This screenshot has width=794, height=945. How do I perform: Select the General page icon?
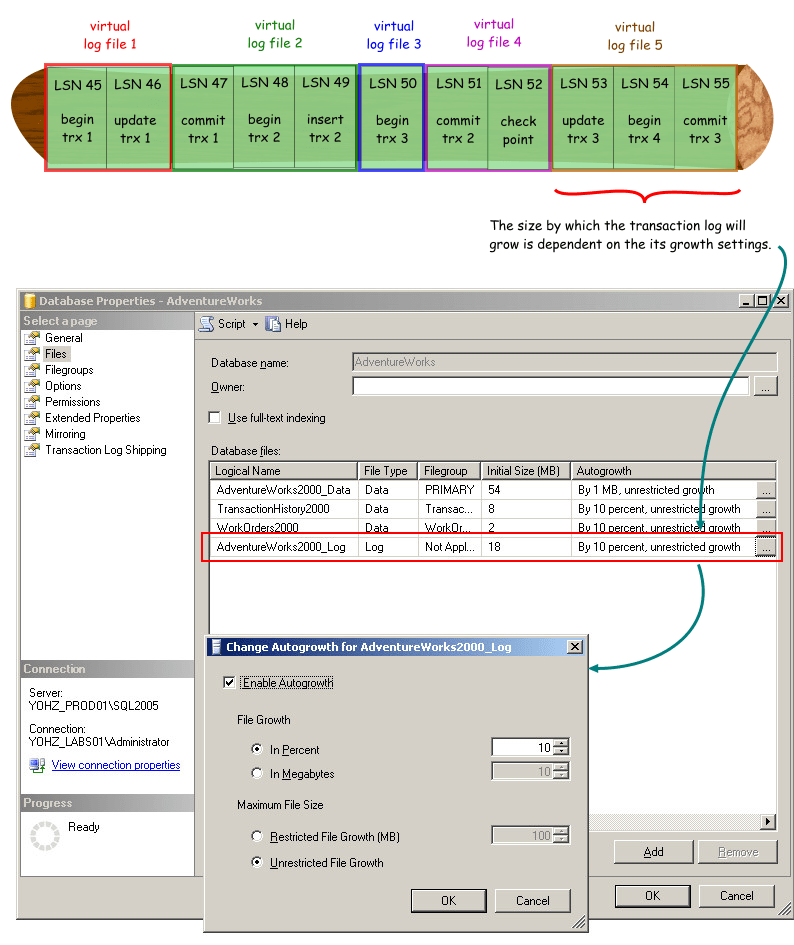click(x=32, y=338)
